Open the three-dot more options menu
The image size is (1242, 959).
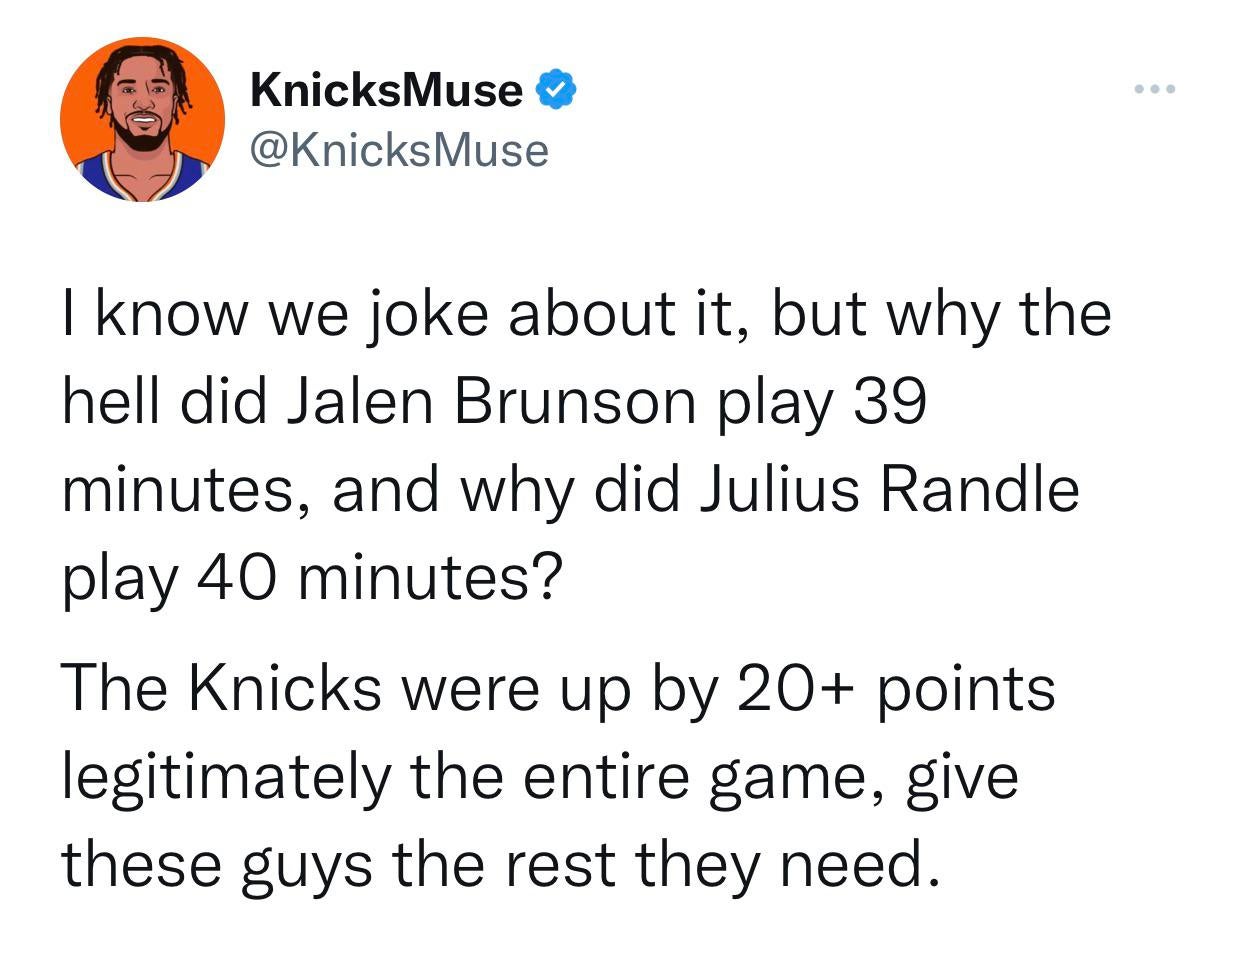[1155, 90]
